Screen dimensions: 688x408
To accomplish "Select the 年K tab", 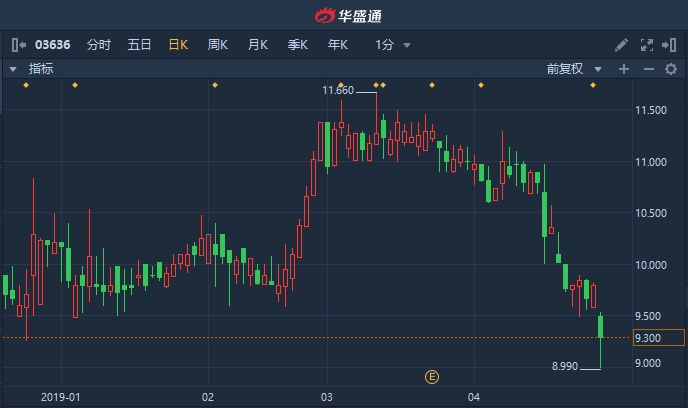I will tap(337, 45).
